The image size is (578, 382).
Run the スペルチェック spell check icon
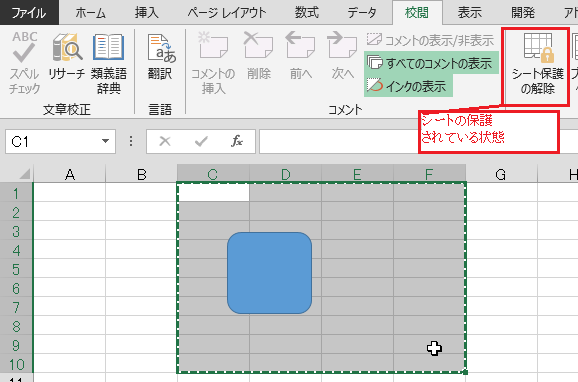(x=24, y=63)
